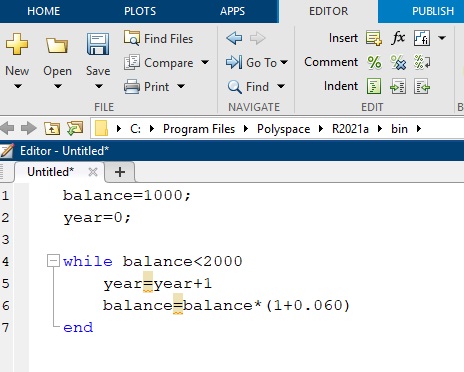The image size is (464, 372).
Task: Expand the Go To dropdown
Action: point(284,62)
